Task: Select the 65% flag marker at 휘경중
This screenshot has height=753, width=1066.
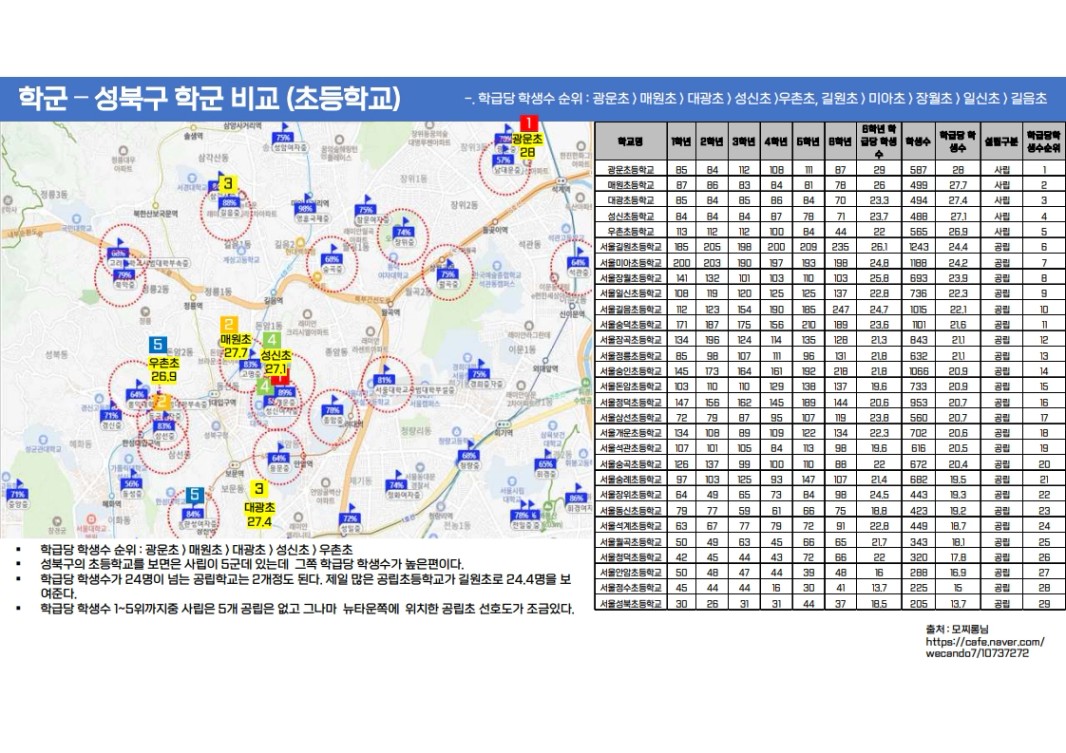Action: (545, 463)
